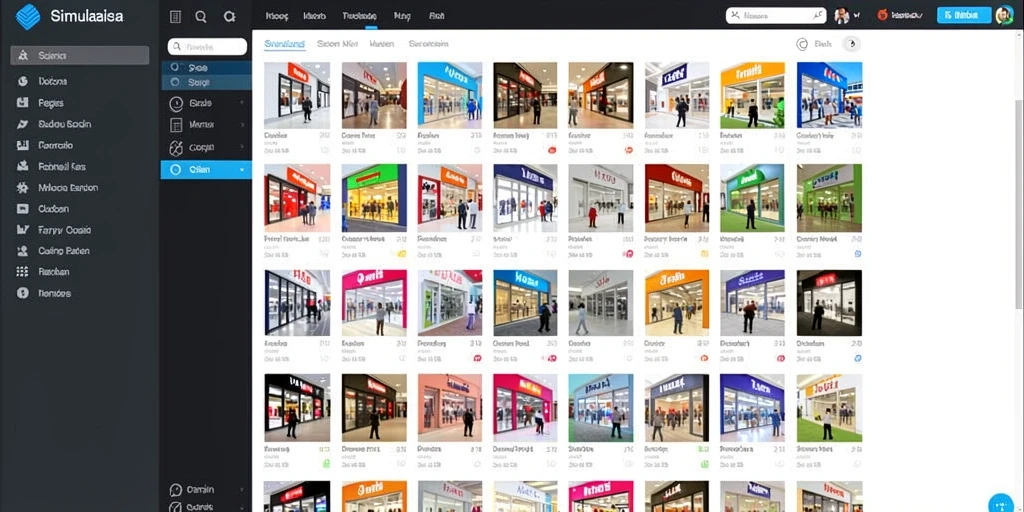Open the user avatar at far top right
1024x512 pixels.
click(x=1004, y=15)
